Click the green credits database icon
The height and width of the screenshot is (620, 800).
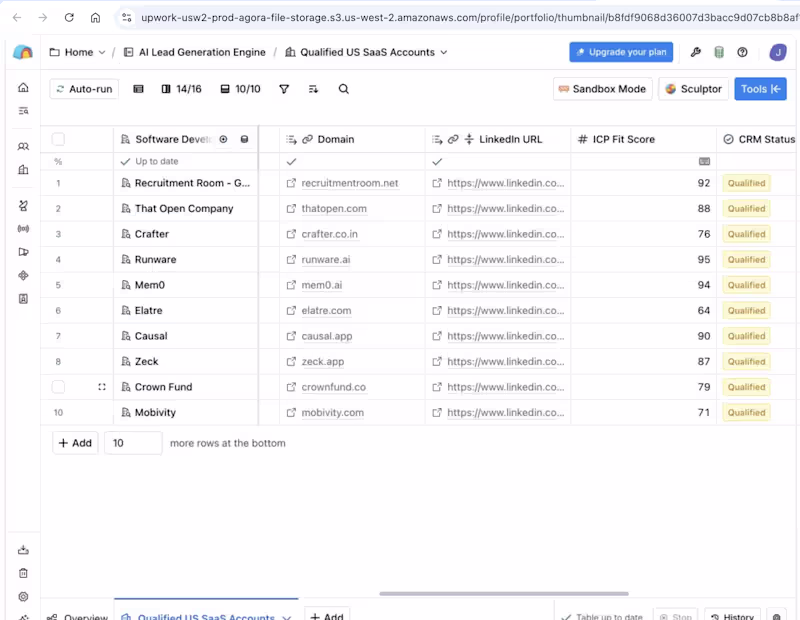719,52
